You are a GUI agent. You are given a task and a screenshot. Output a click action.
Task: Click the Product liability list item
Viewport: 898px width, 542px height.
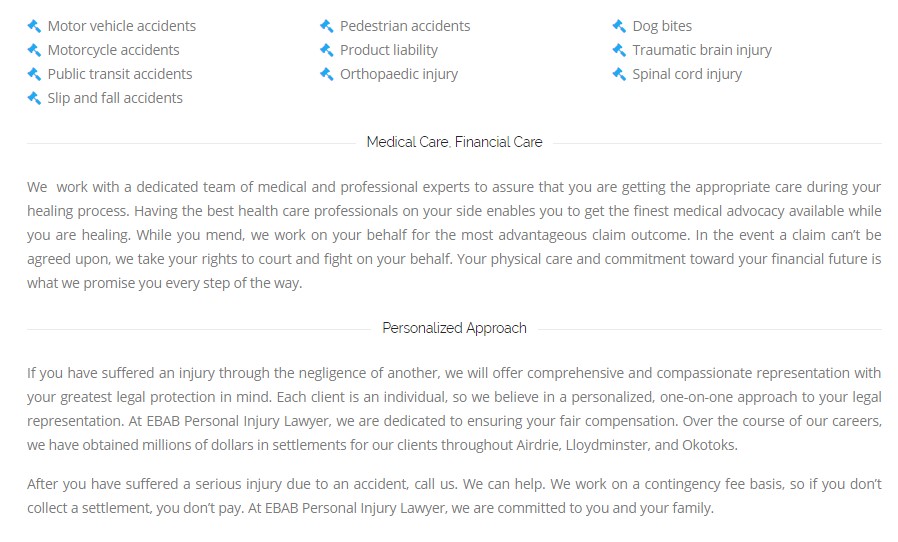[389, 50]
